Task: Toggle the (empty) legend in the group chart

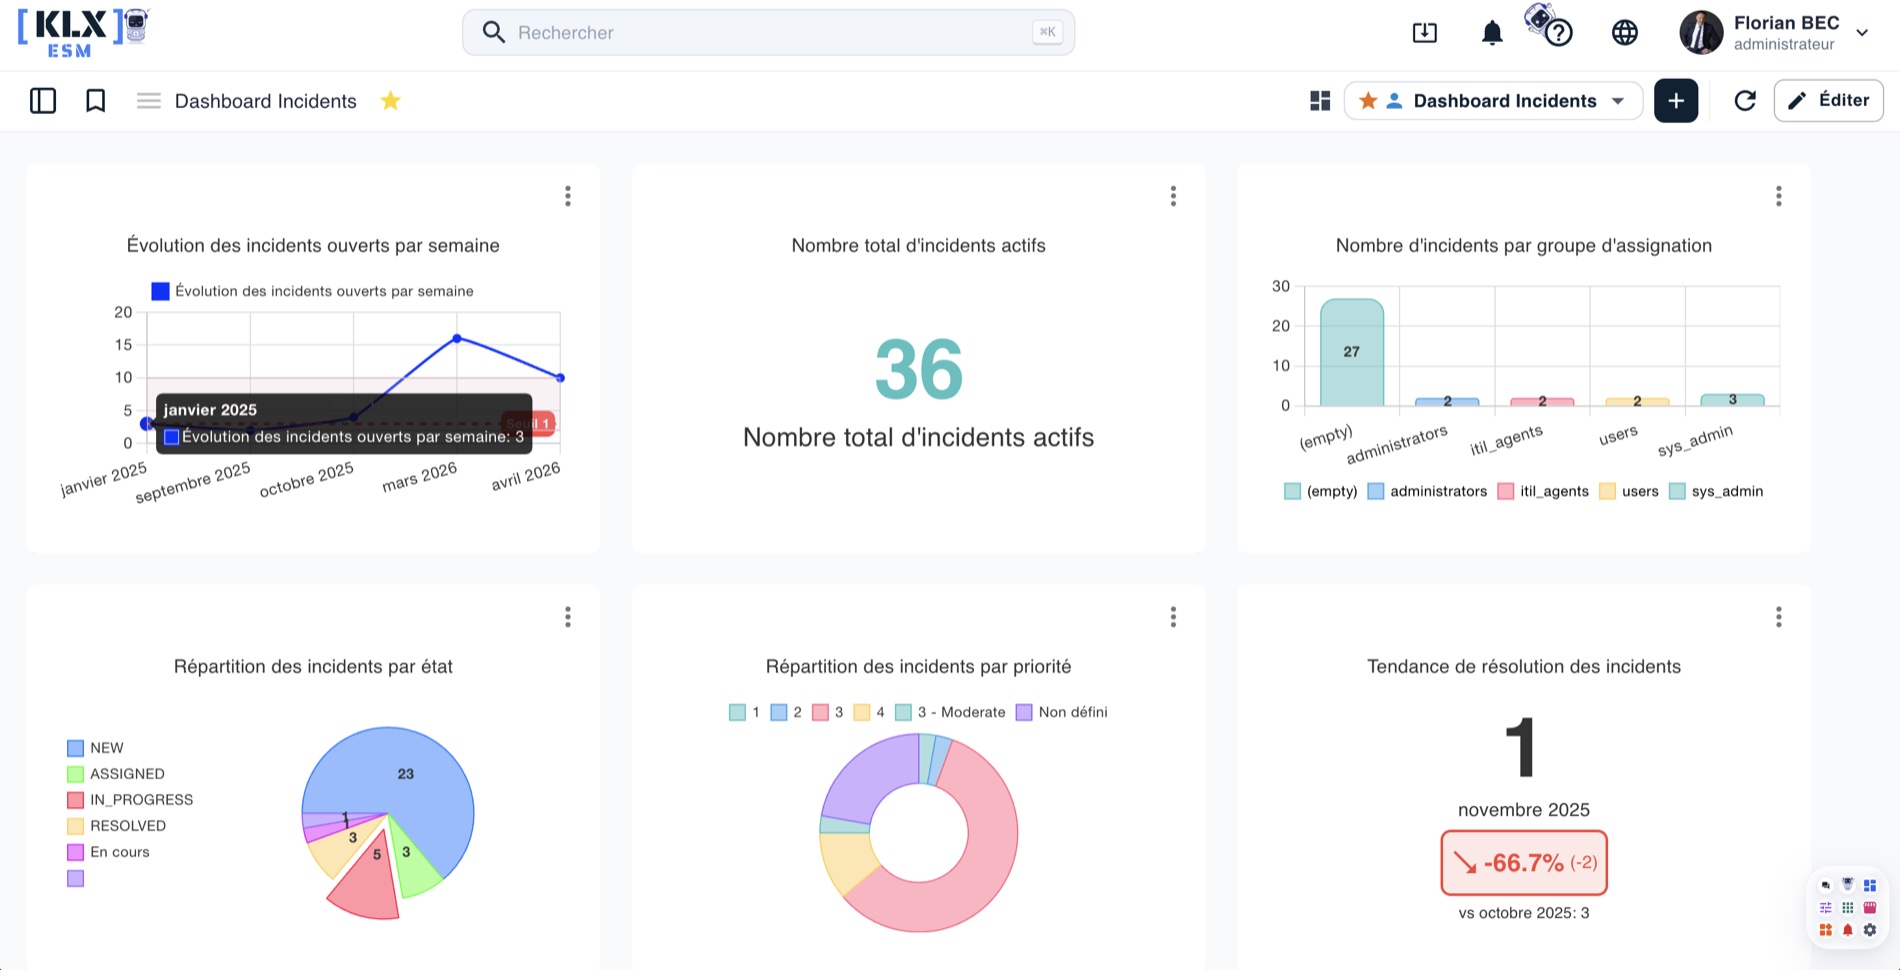Action: (1320, 491)
